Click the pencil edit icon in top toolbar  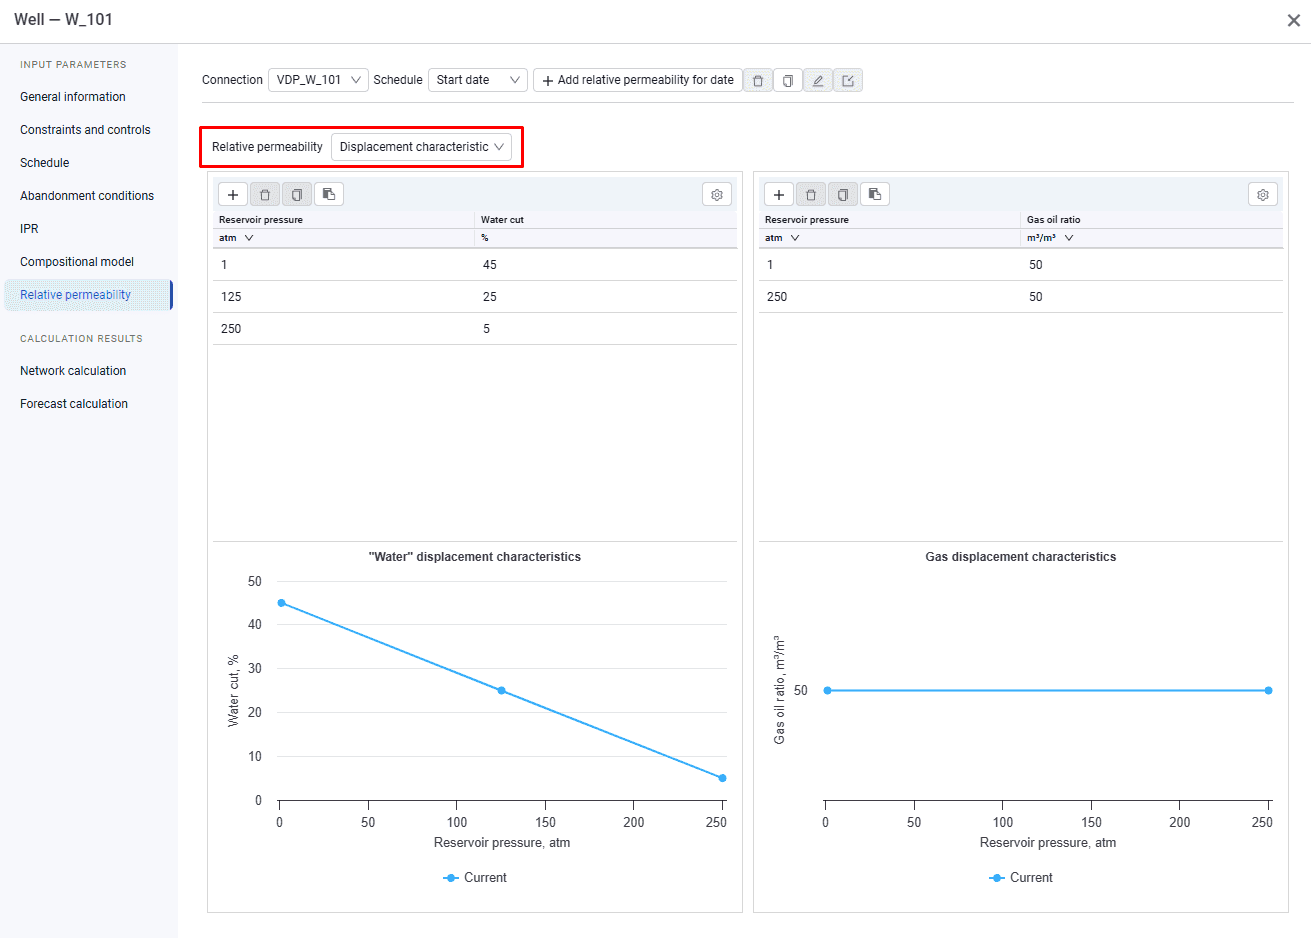(x=818, y=80)
